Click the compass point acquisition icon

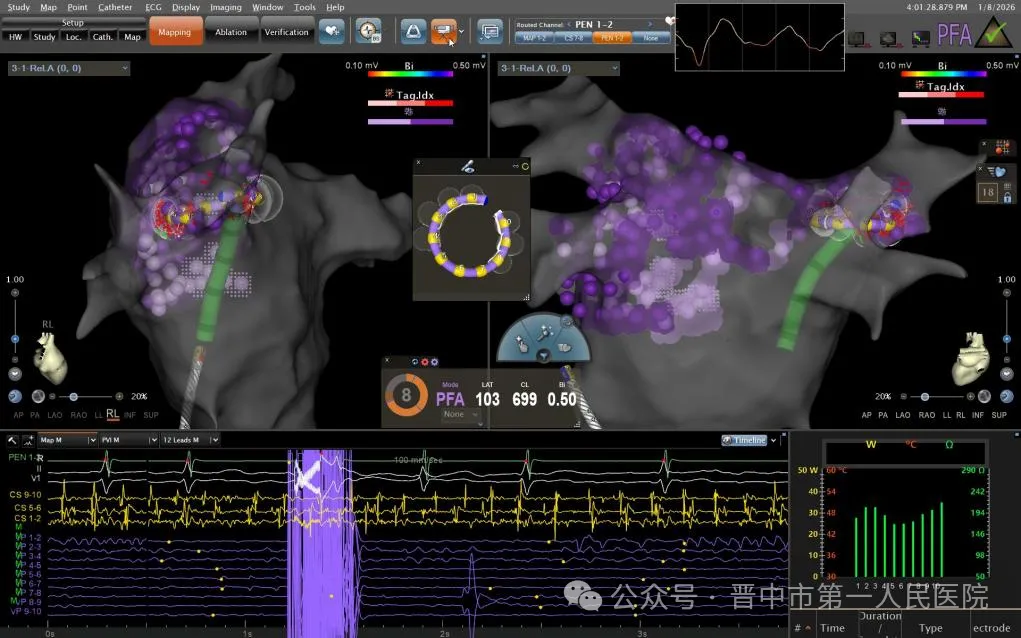click(369, 31)
